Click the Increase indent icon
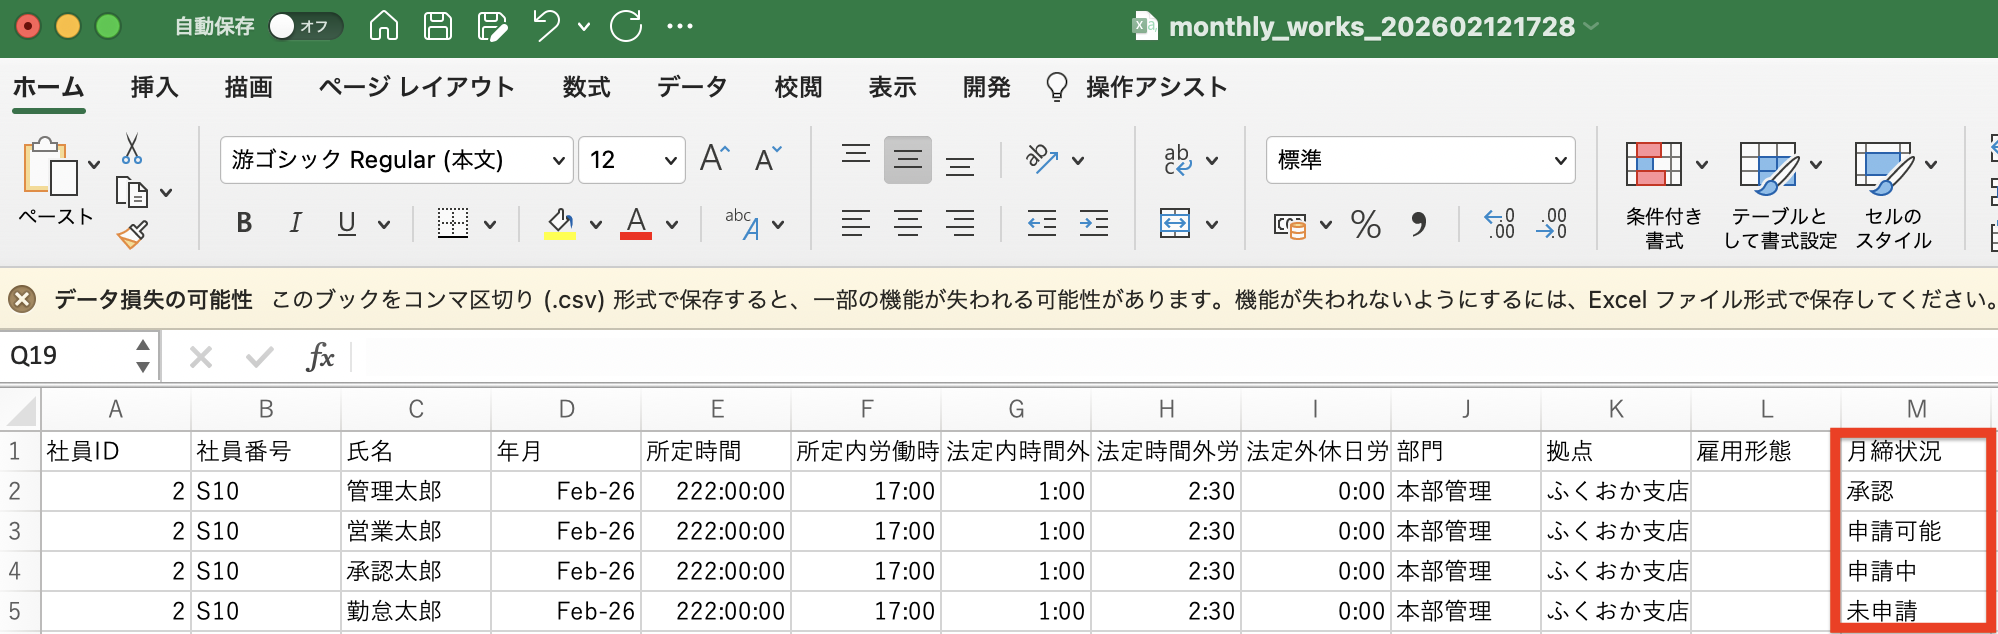 [1094, 224]
